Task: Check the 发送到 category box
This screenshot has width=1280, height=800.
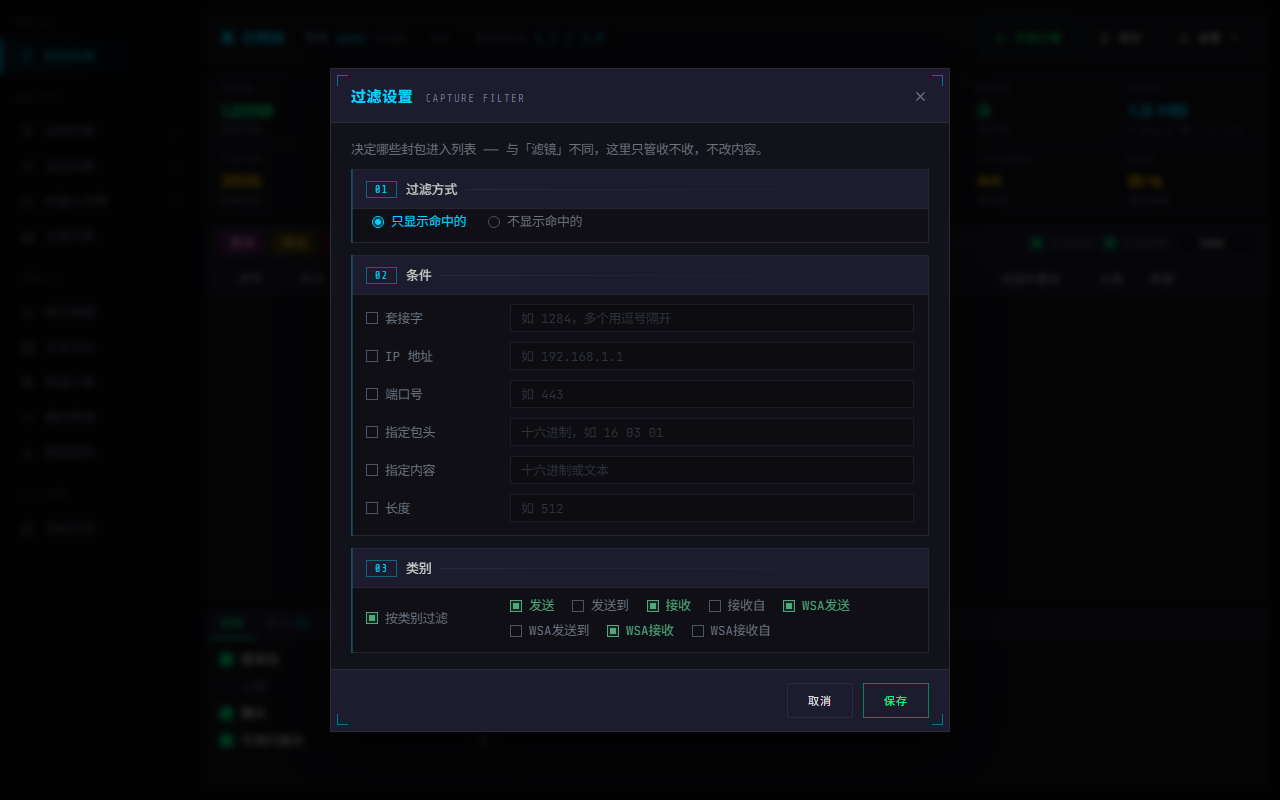Action: tap(578, 606)
